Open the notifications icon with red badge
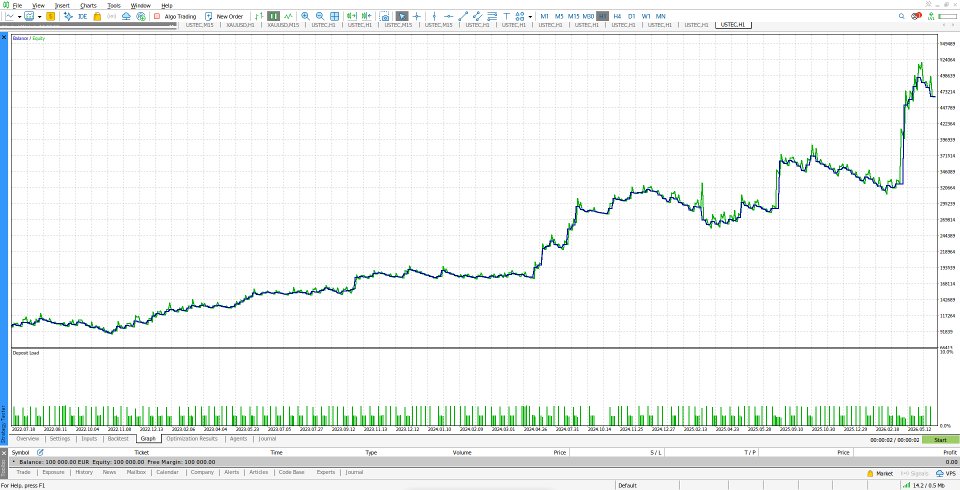The image size is (960, 490). point(916,16)
